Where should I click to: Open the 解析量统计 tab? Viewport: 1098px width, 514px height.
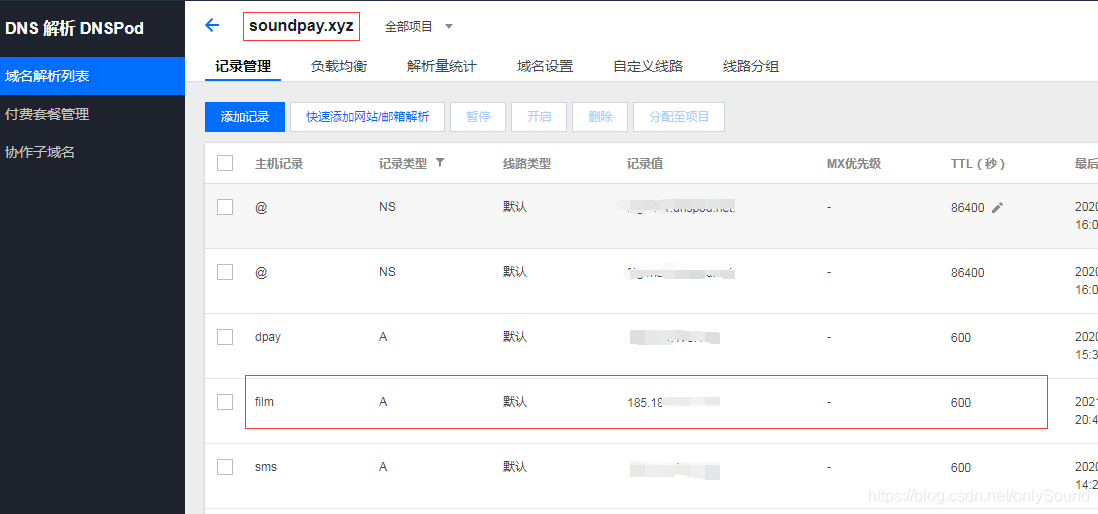[x=441, y=66]
